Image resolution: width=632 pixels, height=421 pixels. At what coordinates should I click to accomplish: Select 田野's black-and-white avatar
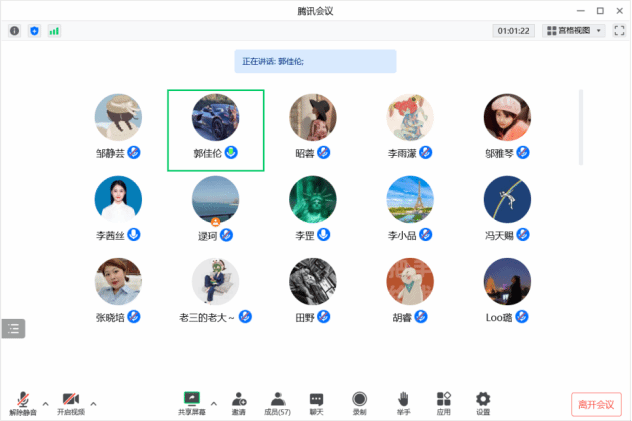[313, 281]
